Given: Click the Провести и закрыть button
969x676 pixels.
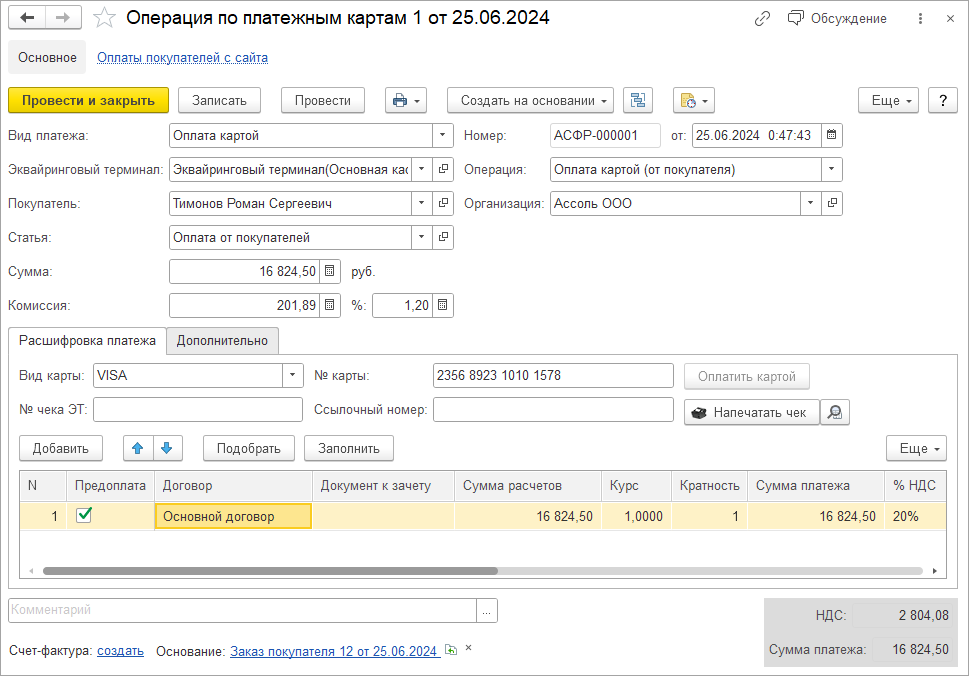Looking at the screenshot, I should click(88, 100).
